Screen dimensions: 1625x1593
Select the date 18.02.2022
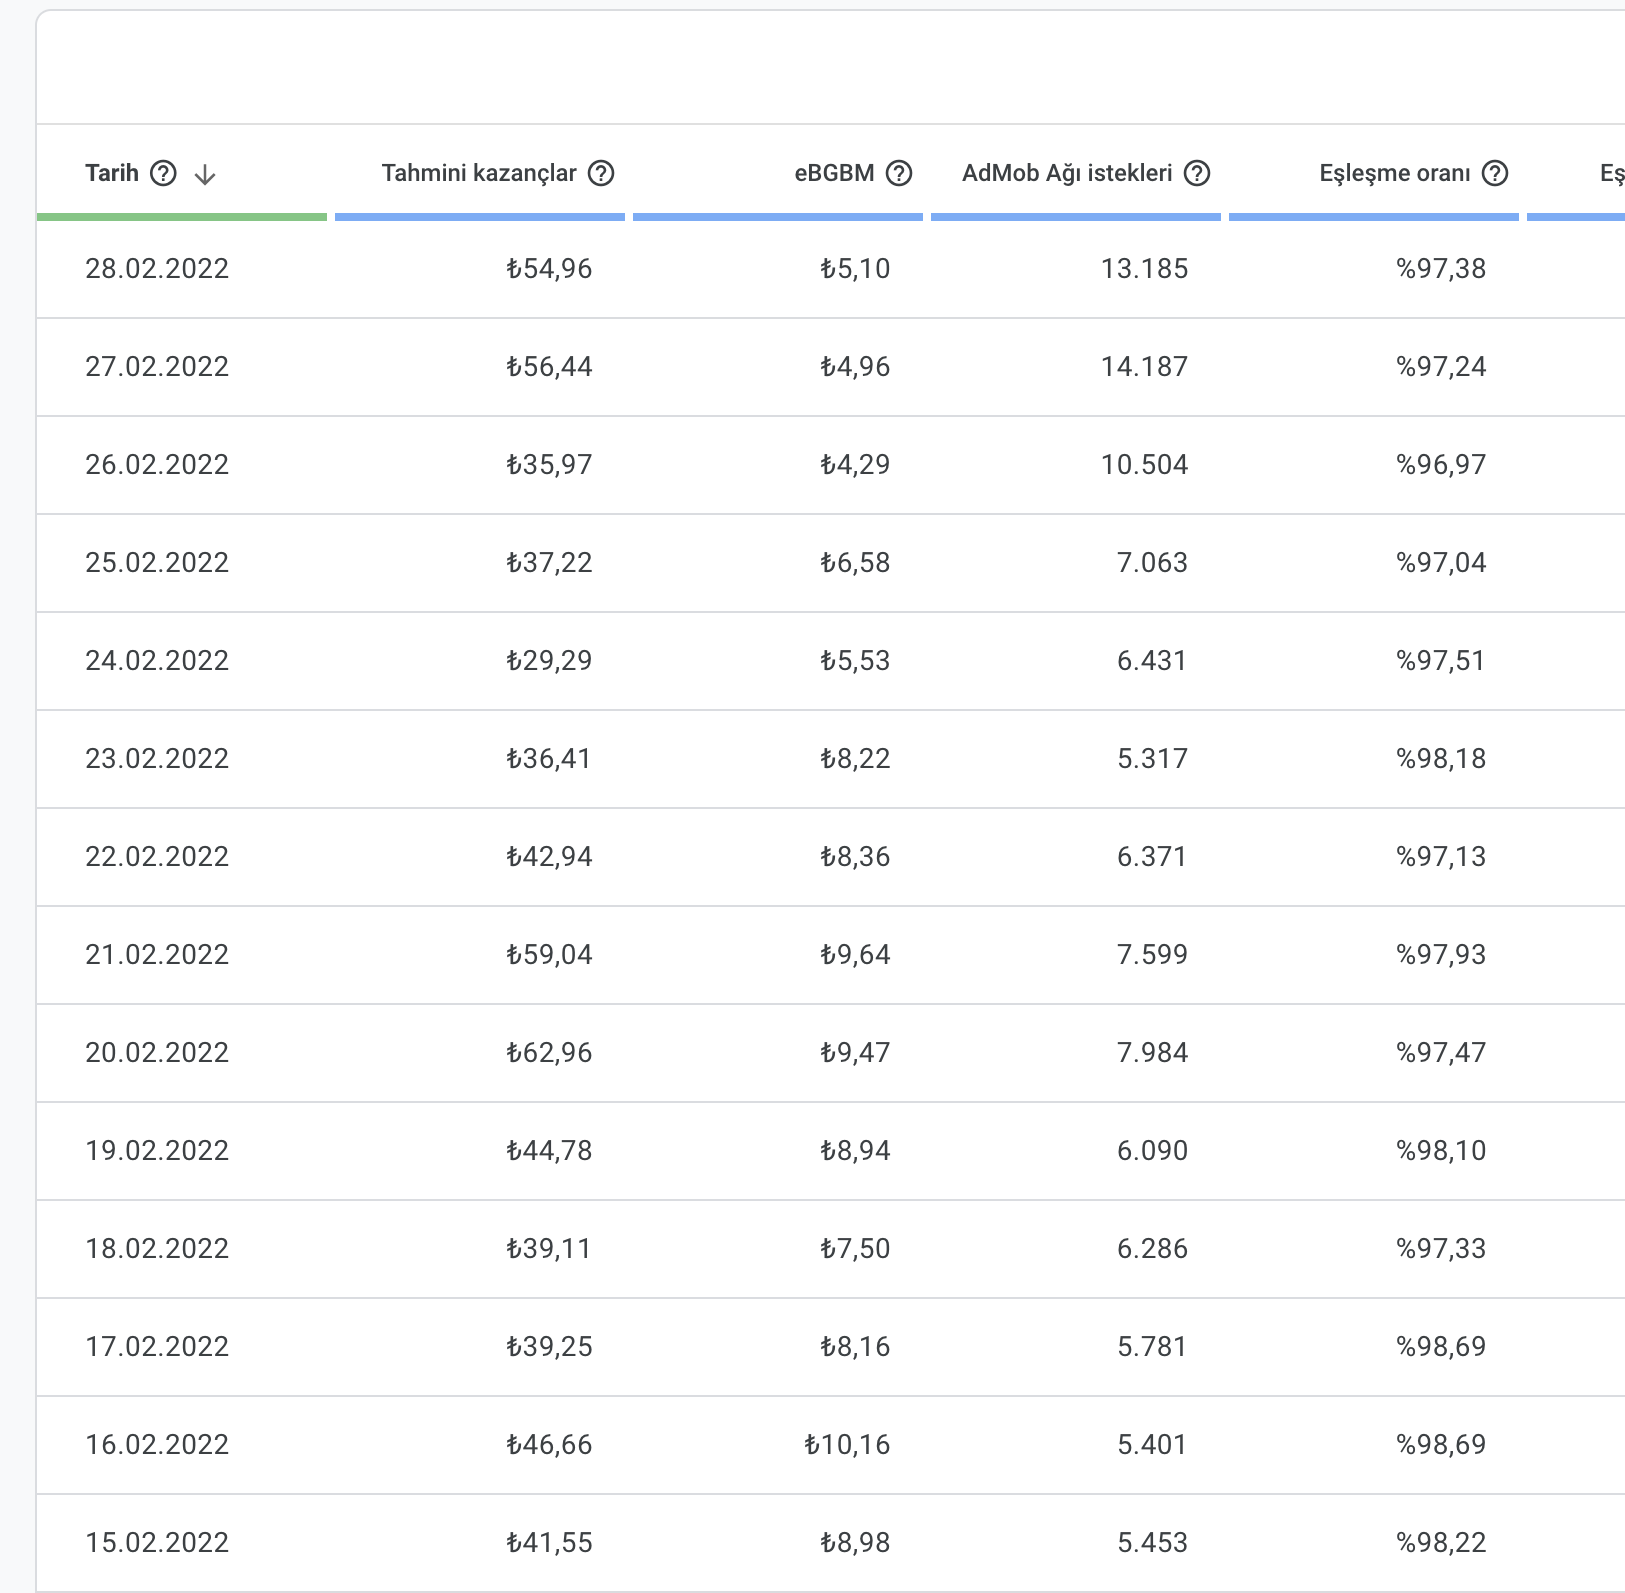pyautogui.click(x=157, y=1249)
